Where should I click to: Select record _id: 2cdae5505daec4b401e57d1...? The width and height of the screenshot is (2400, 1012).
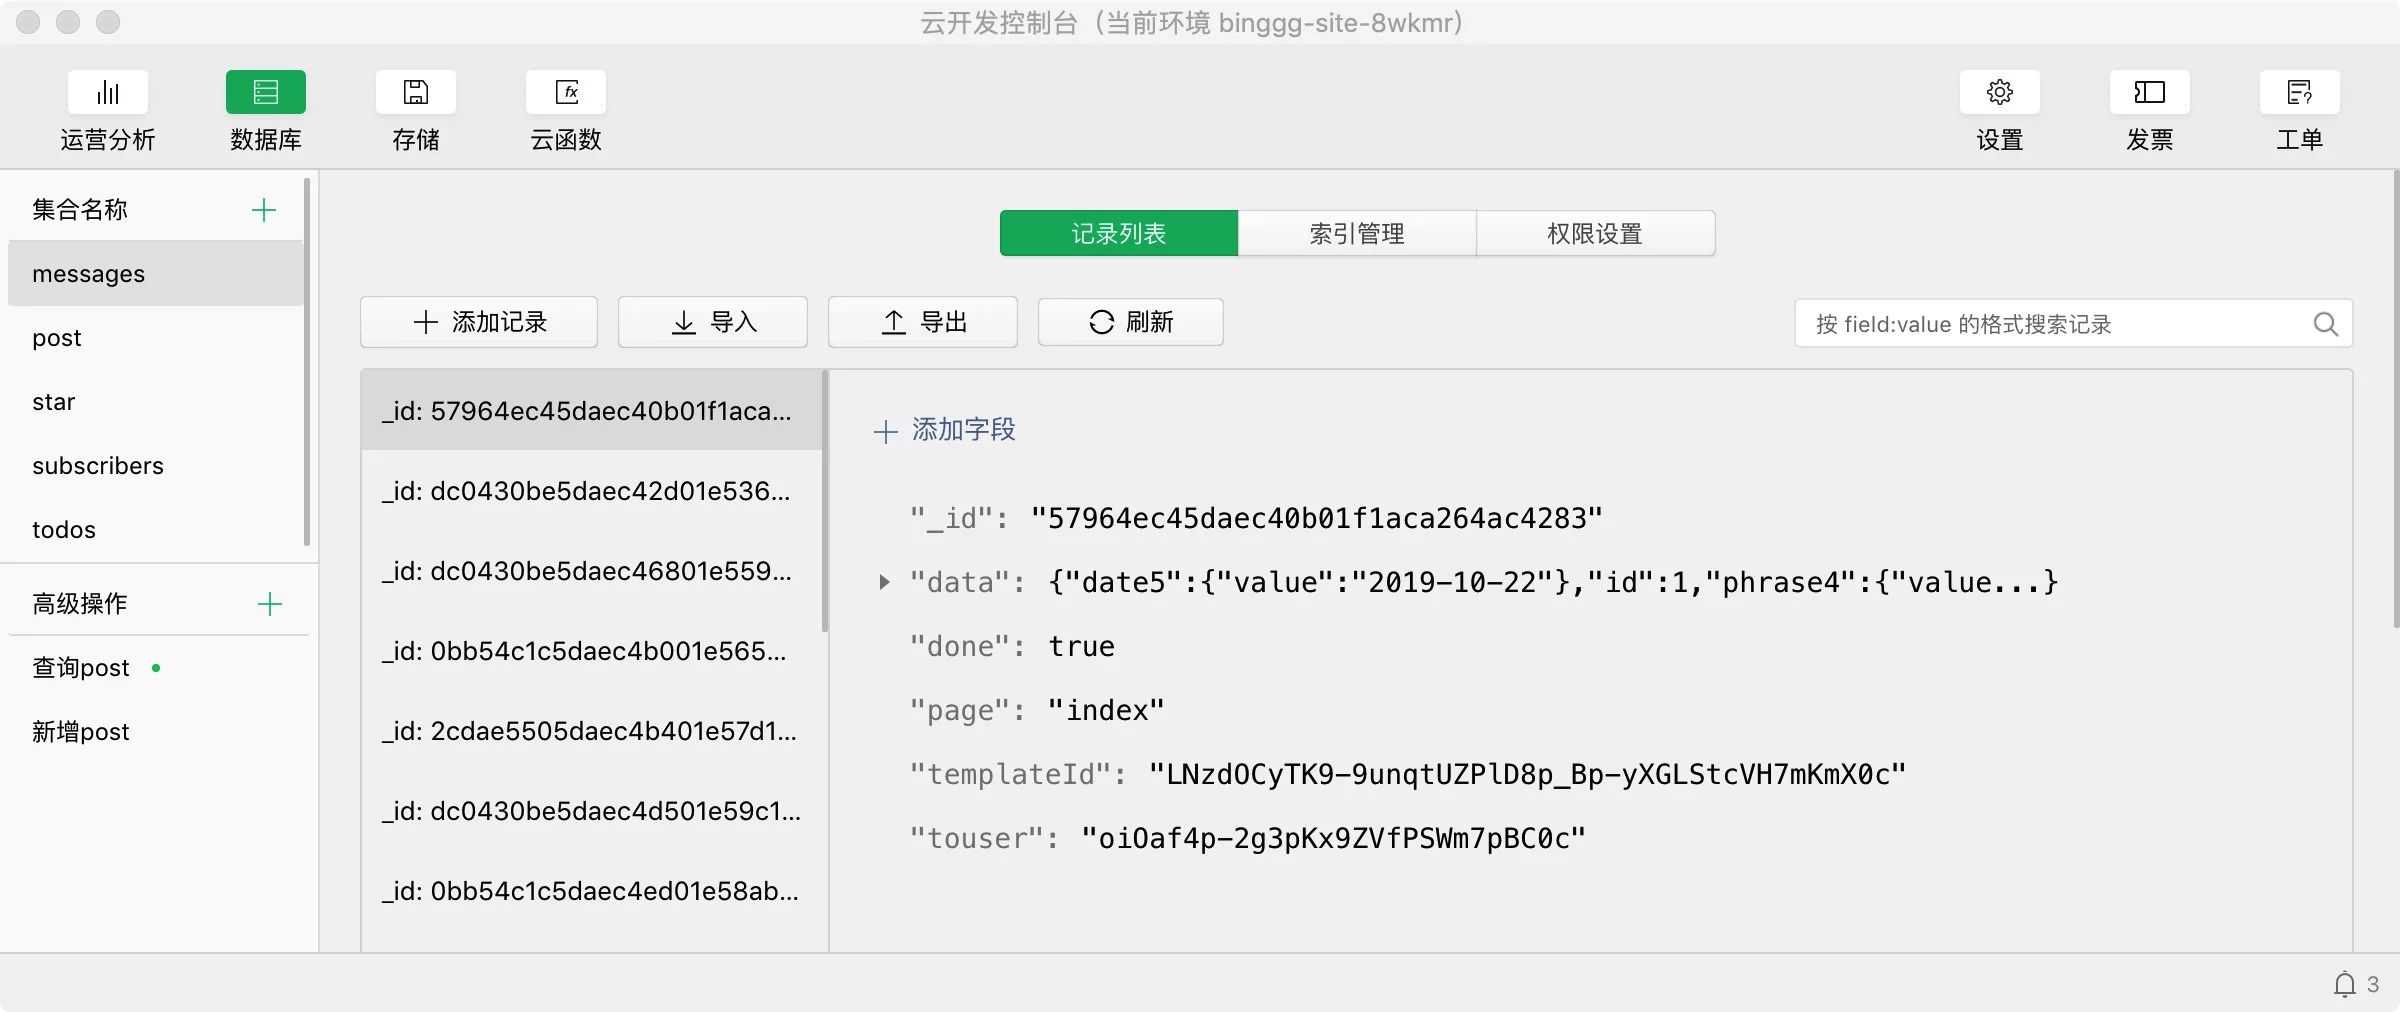(x=591, y=730)
